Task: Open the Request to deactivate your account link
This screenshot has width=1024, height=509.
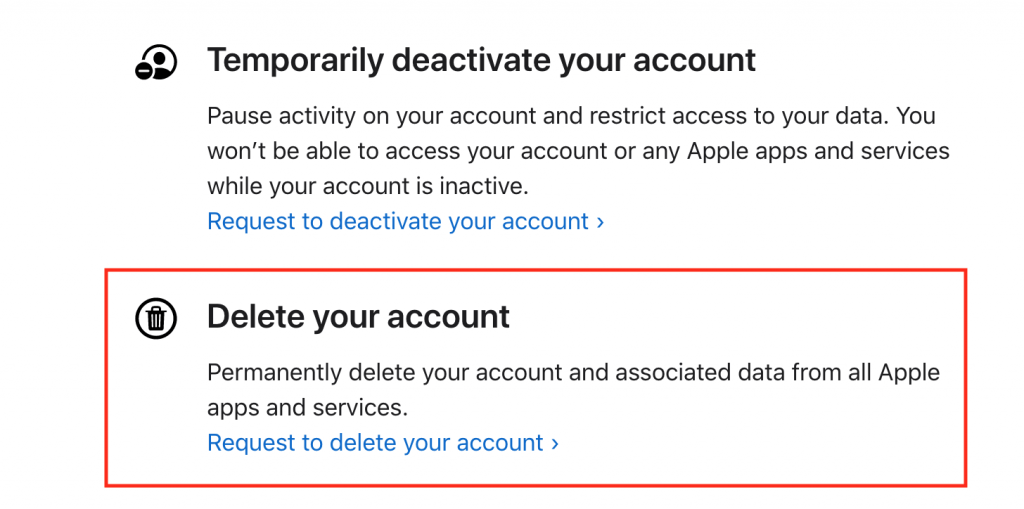Action: pyautogui.click(x=406, y=222)
